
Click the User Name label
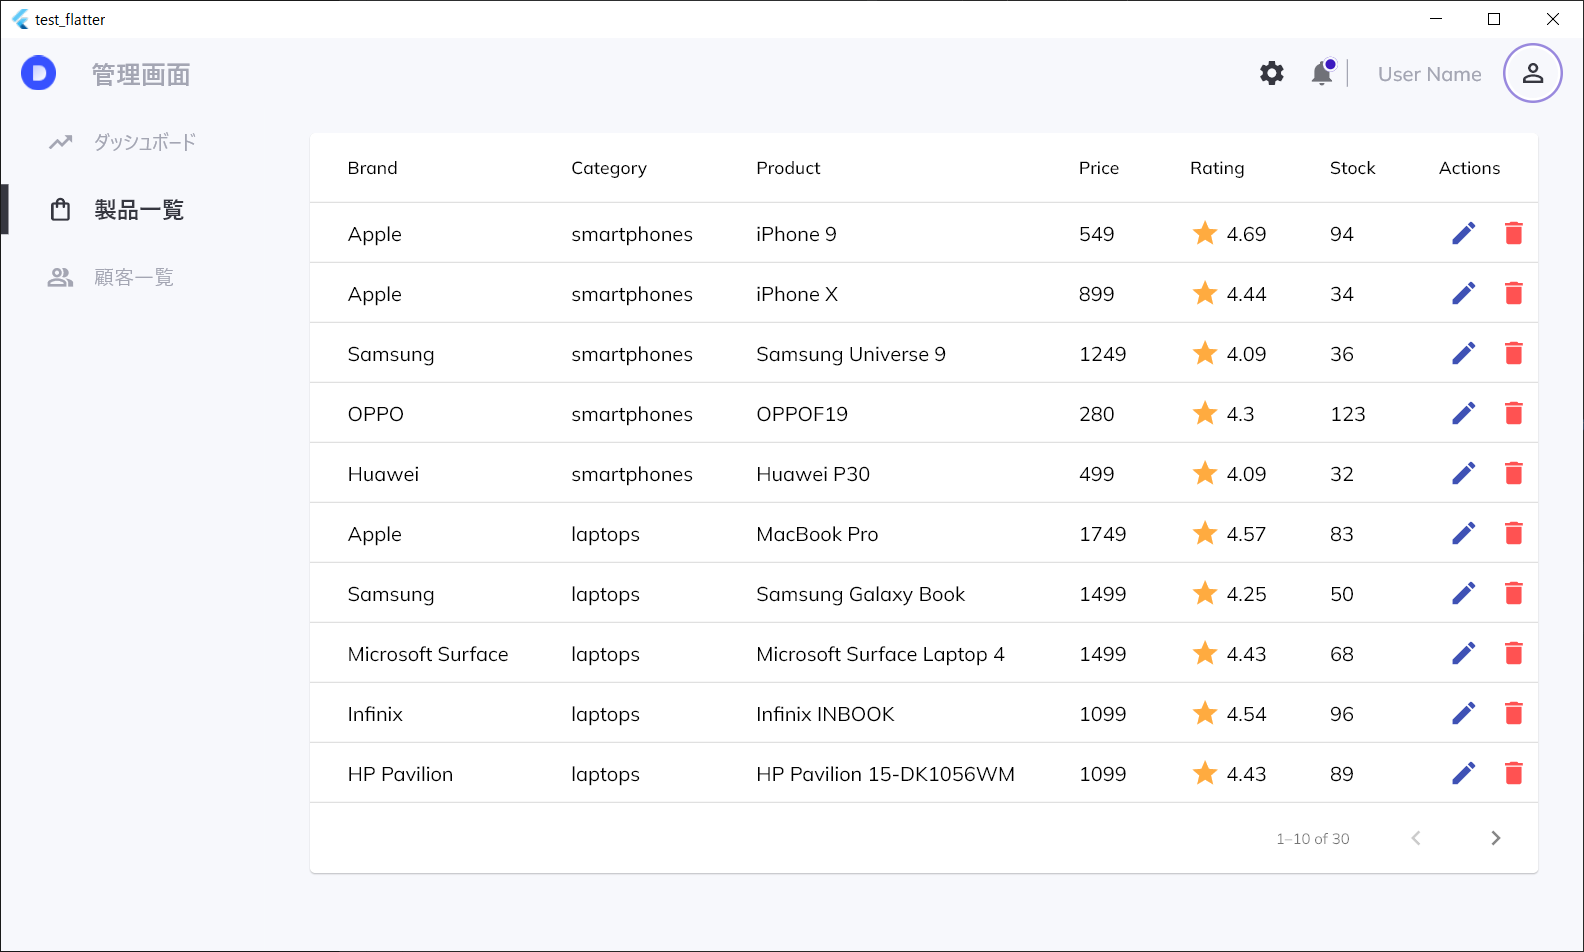pos(1429,74)
